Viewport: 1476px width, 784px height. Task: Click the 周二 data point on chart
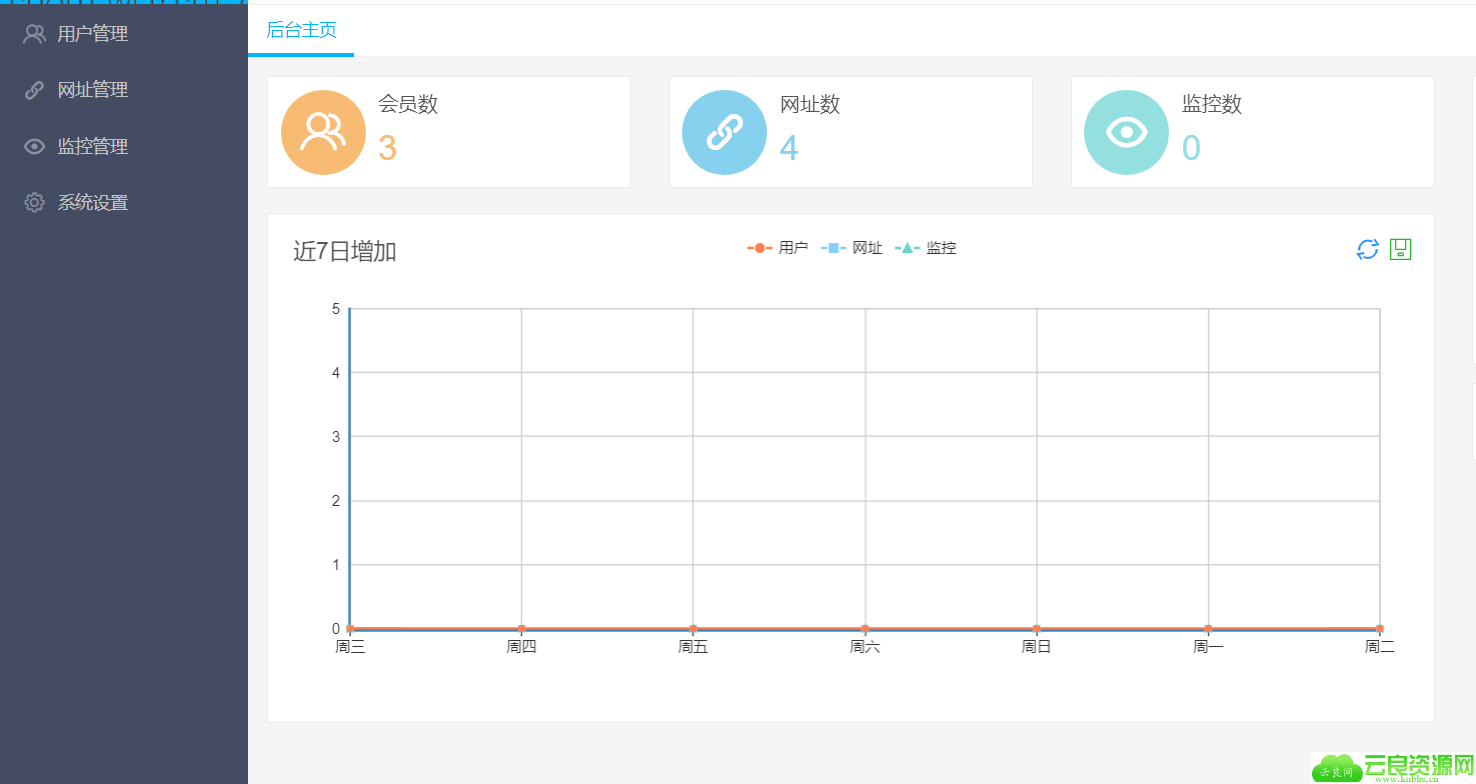(1380, 629)
